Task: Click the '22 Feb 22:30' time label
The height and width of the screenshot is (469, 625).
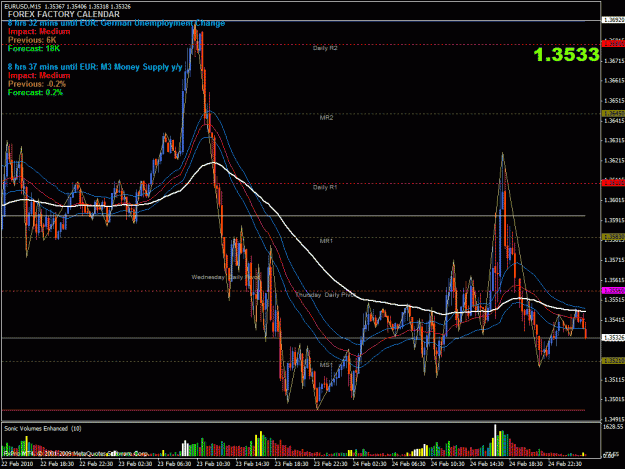Action: click(x=96, y=464)
